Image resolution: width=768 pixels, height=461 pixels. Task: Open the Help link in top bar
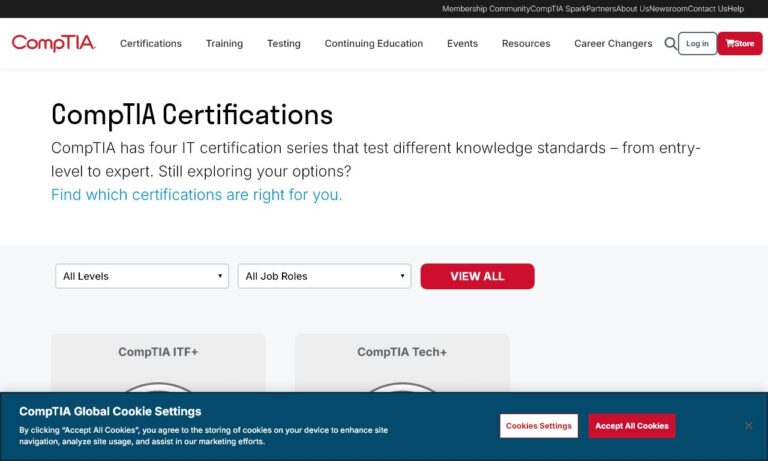[736, 9]
